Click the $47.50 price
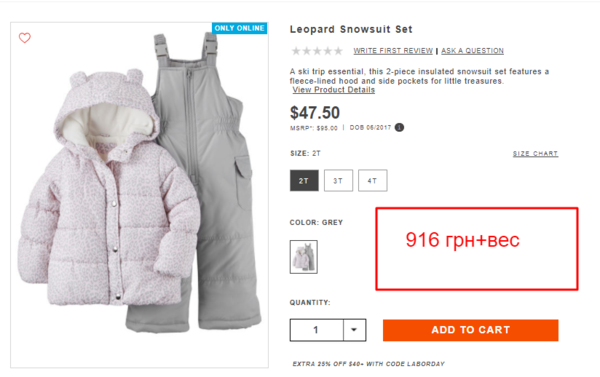The image size is (600, 377). 315,113
